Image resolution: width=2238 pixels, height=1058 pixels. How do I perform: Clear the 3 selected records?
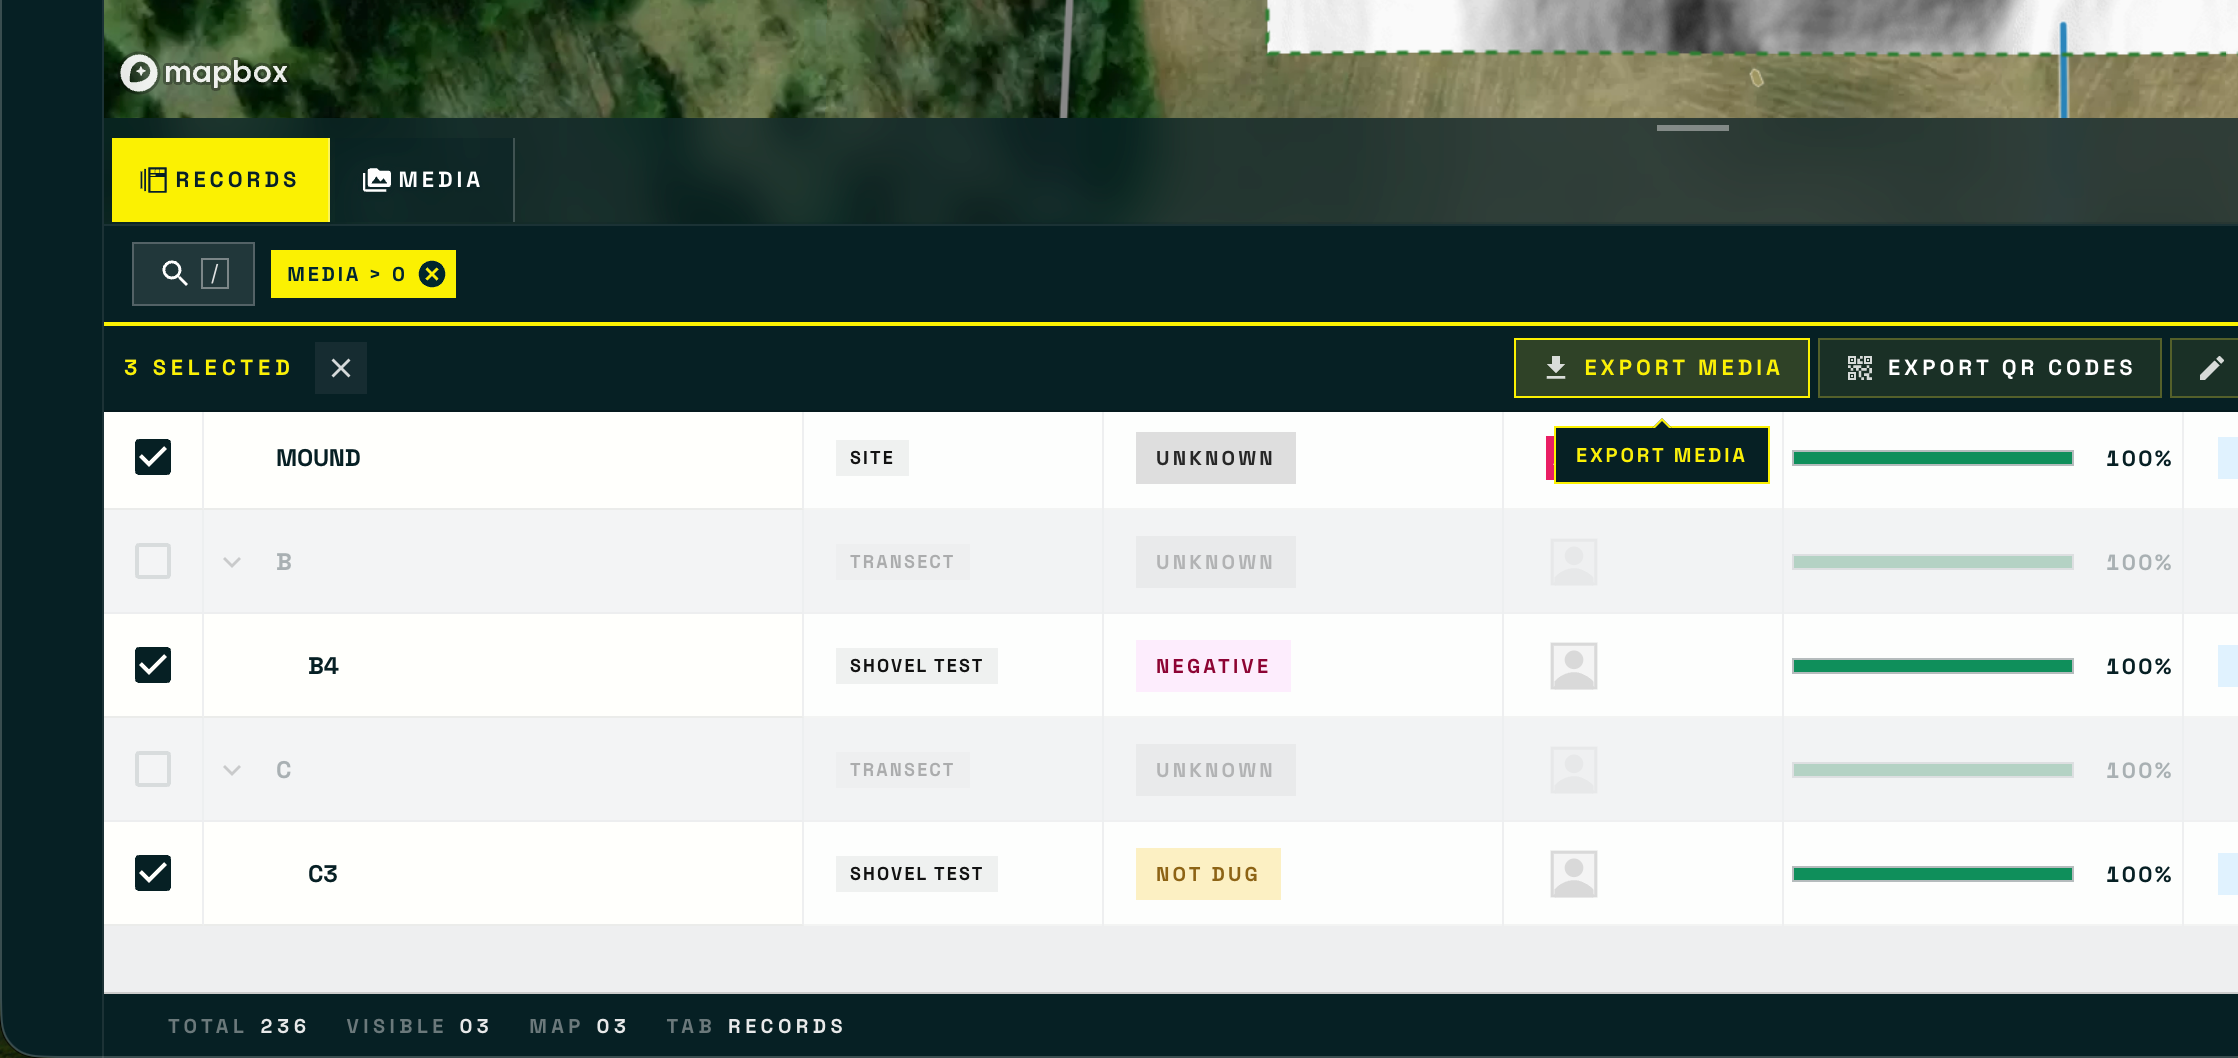(x=341, y=368)
